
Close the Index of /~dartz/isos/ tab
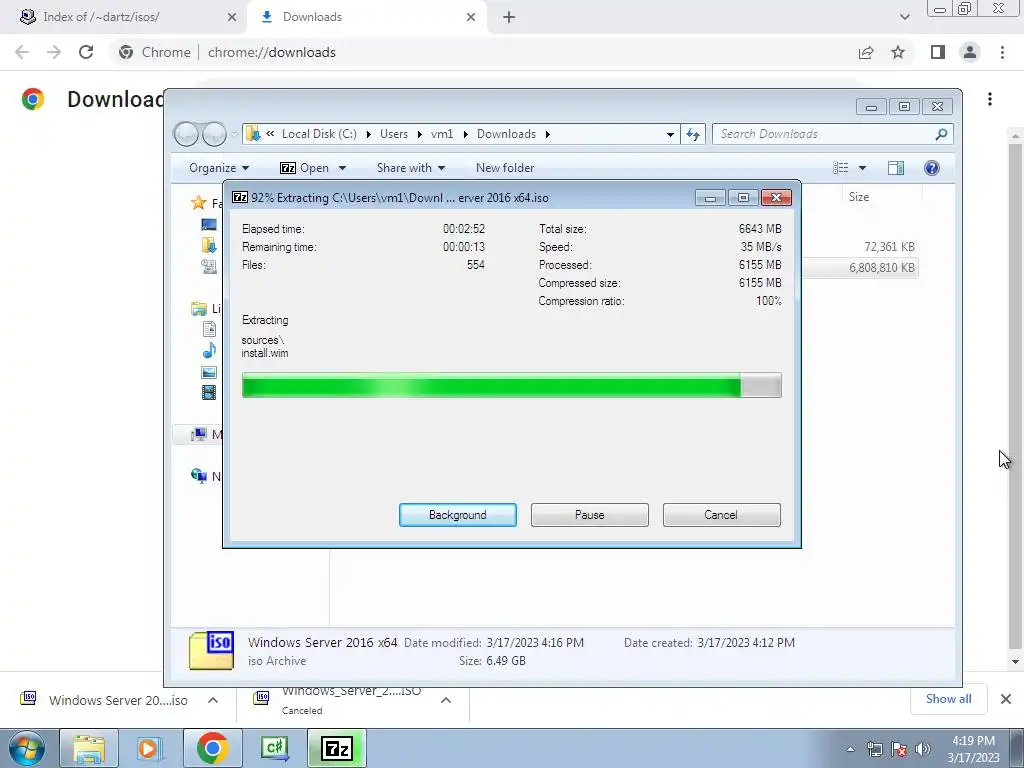(232, 17)
